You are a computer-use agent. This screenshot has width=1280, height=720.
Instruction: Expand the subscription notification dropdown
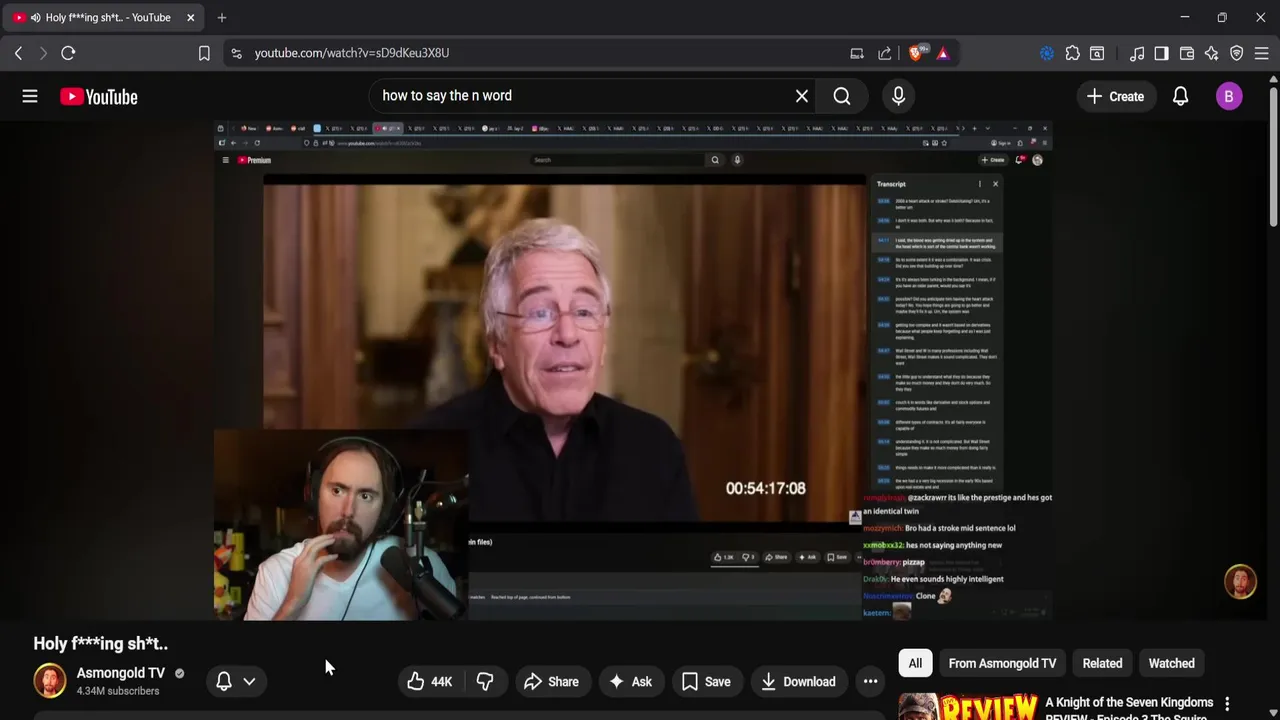(x=249, y=682)
